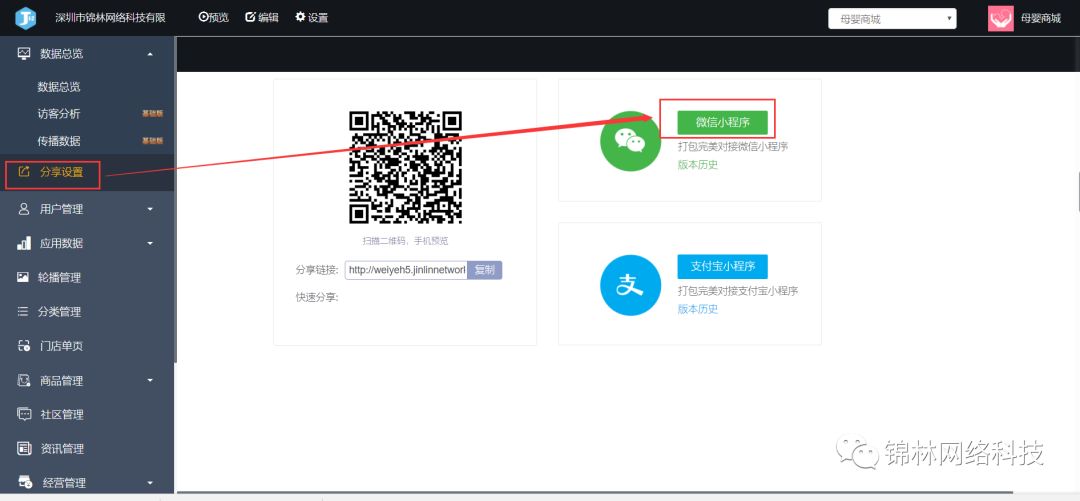Click the 数据总览 monitor icon in sidebar header
1080x501 pixels.
click(24, 54)
